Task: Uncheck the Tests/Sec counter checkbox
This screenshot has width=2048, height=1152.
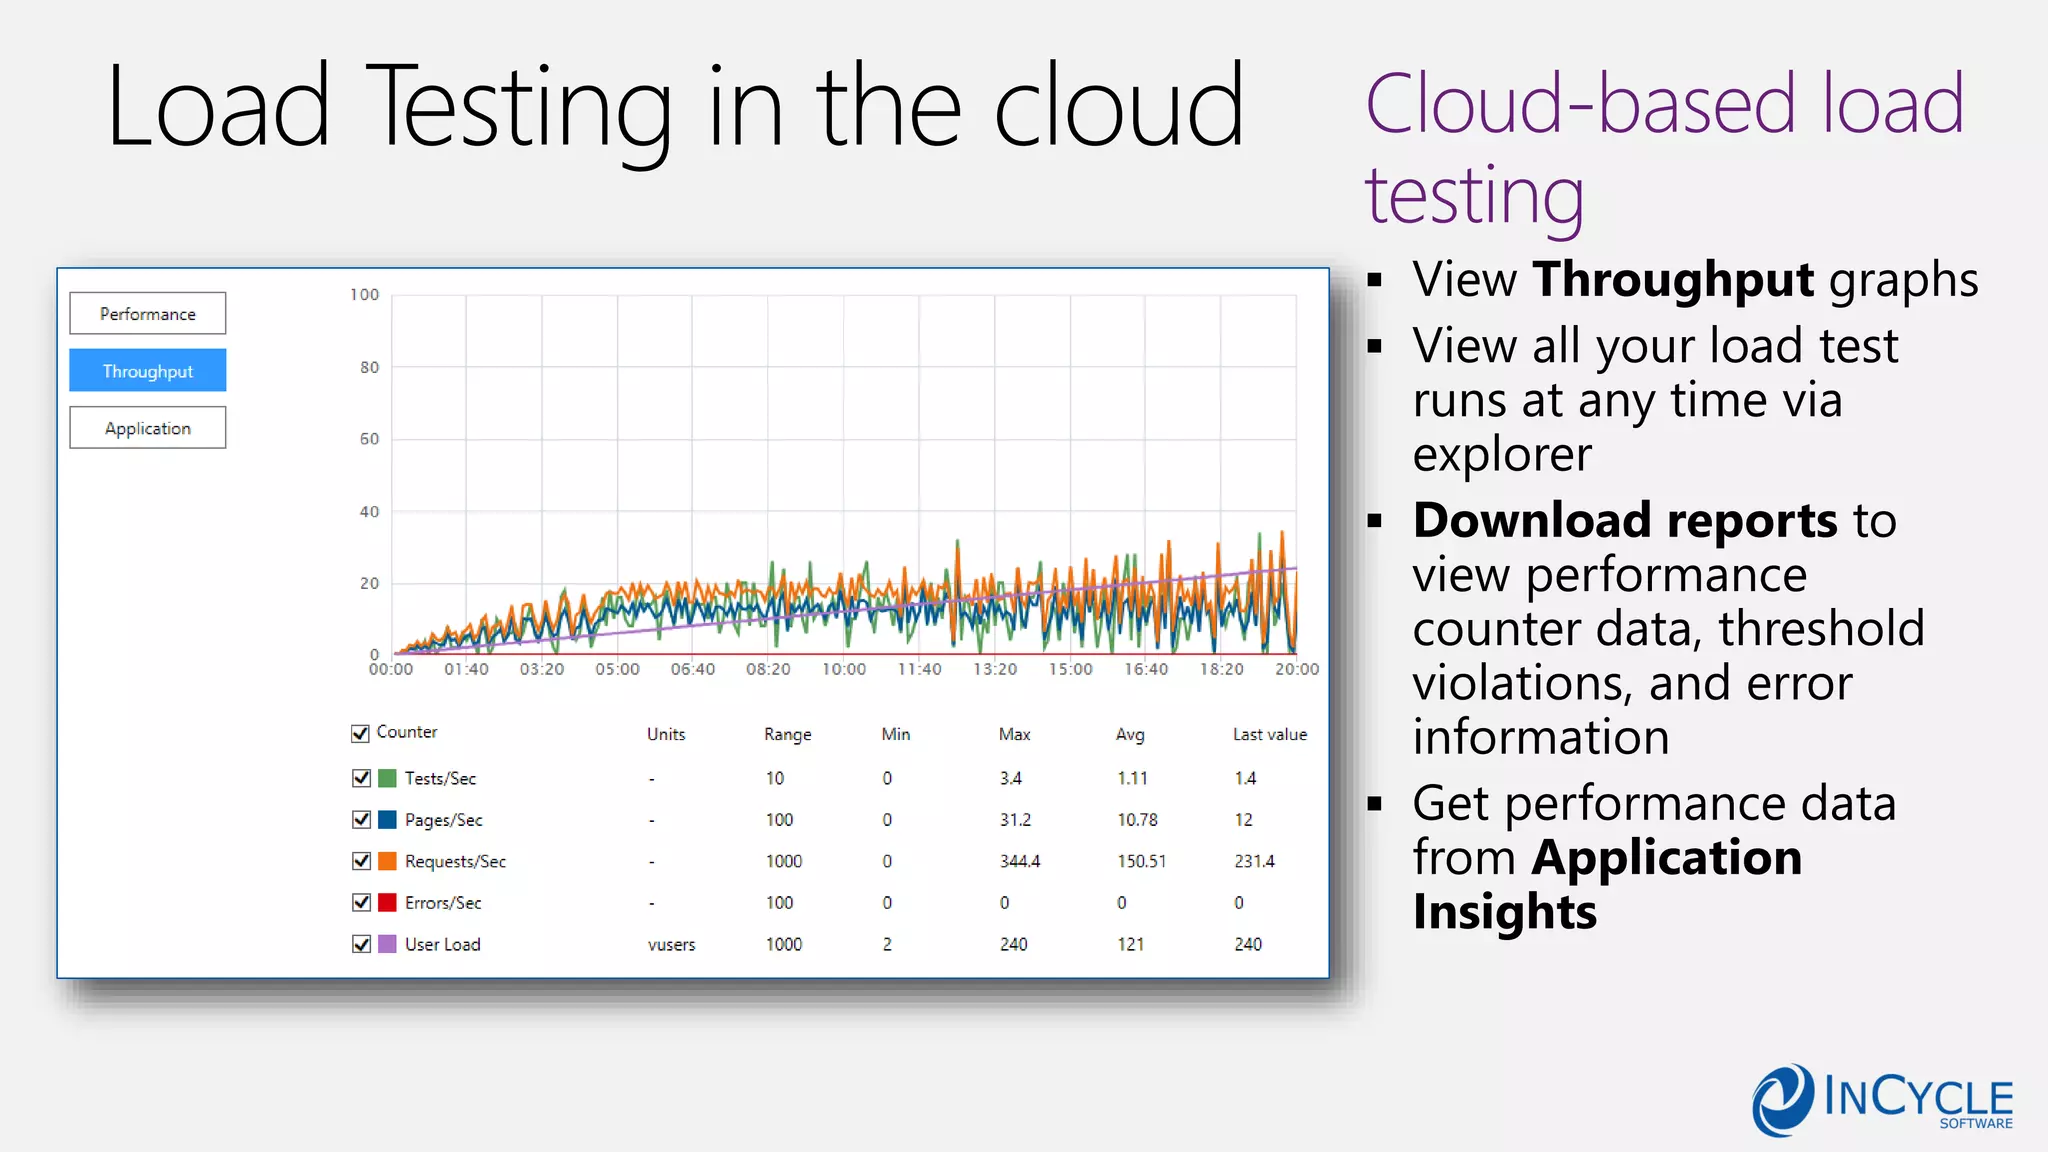Action: pyautogui.click(x=362, y=778)
